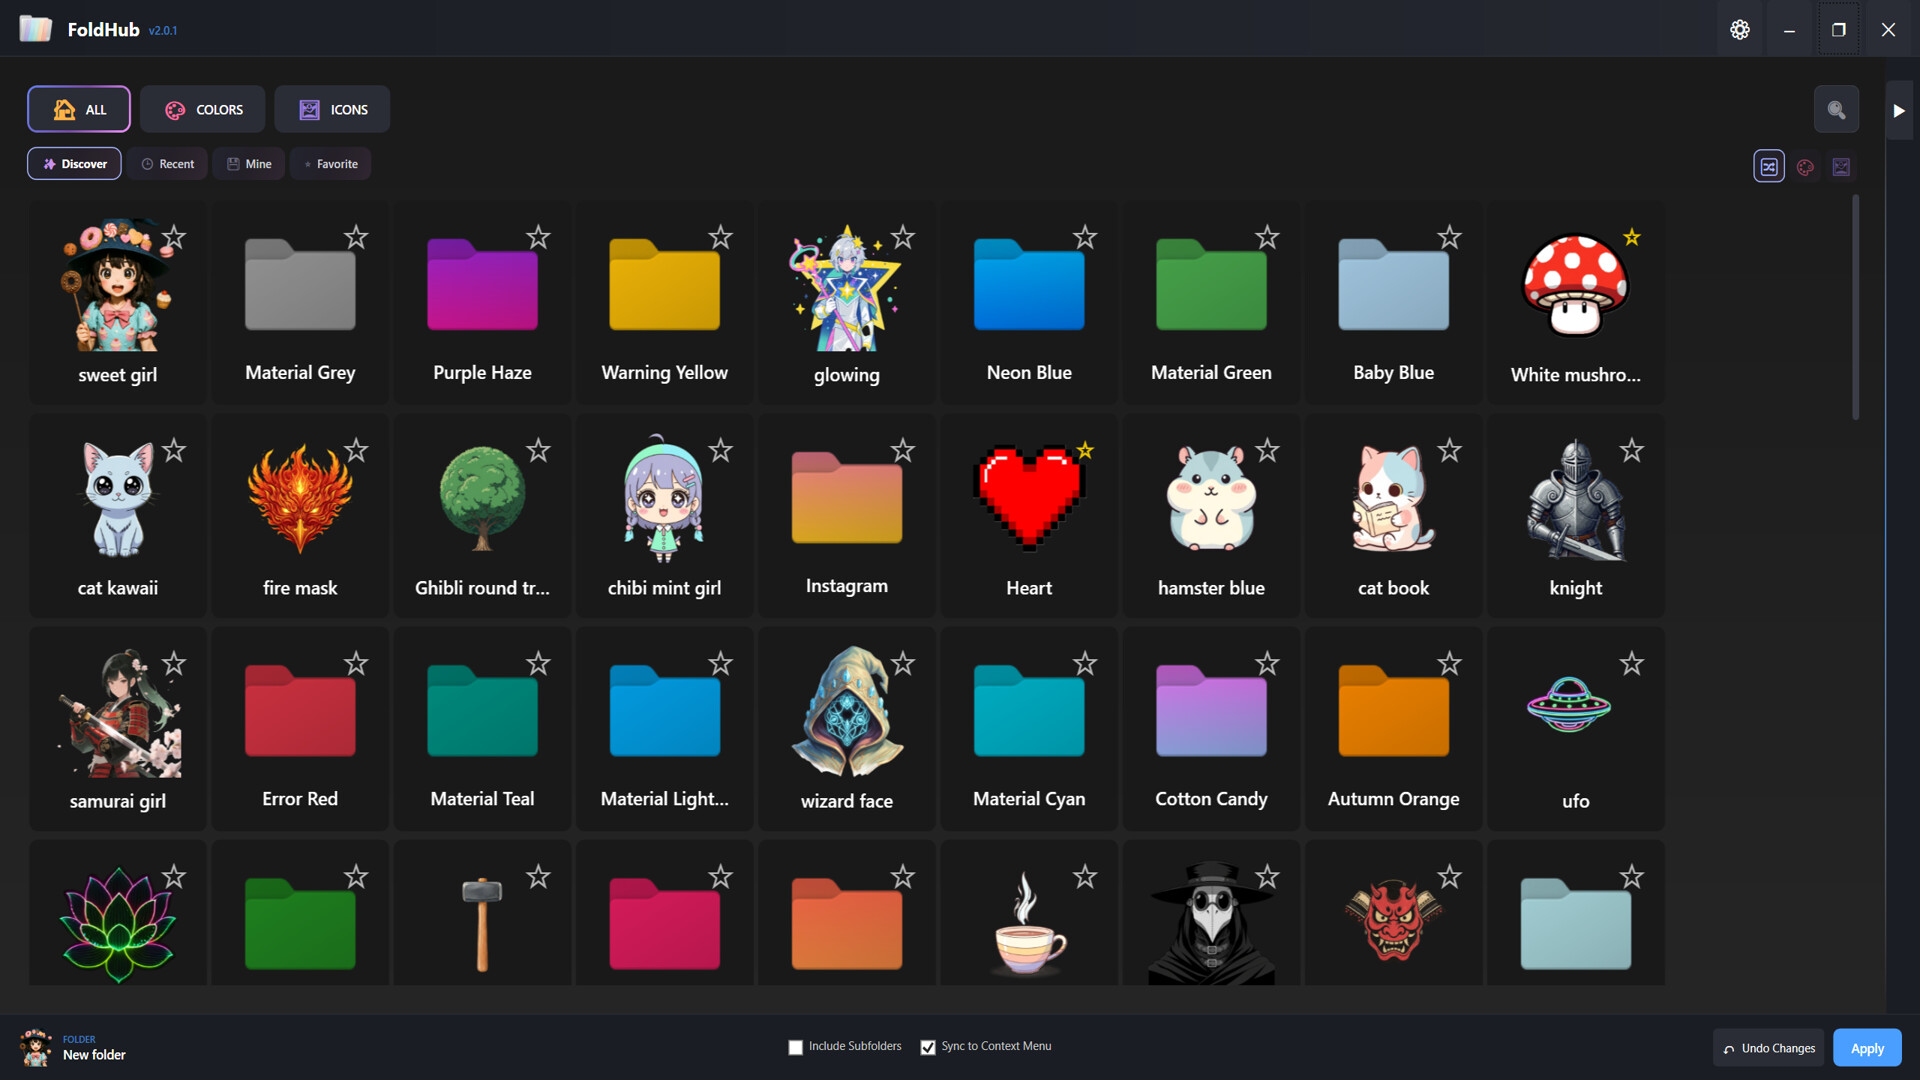
Task: Select the palette view icon near top right
Action: coord(1805,166)
